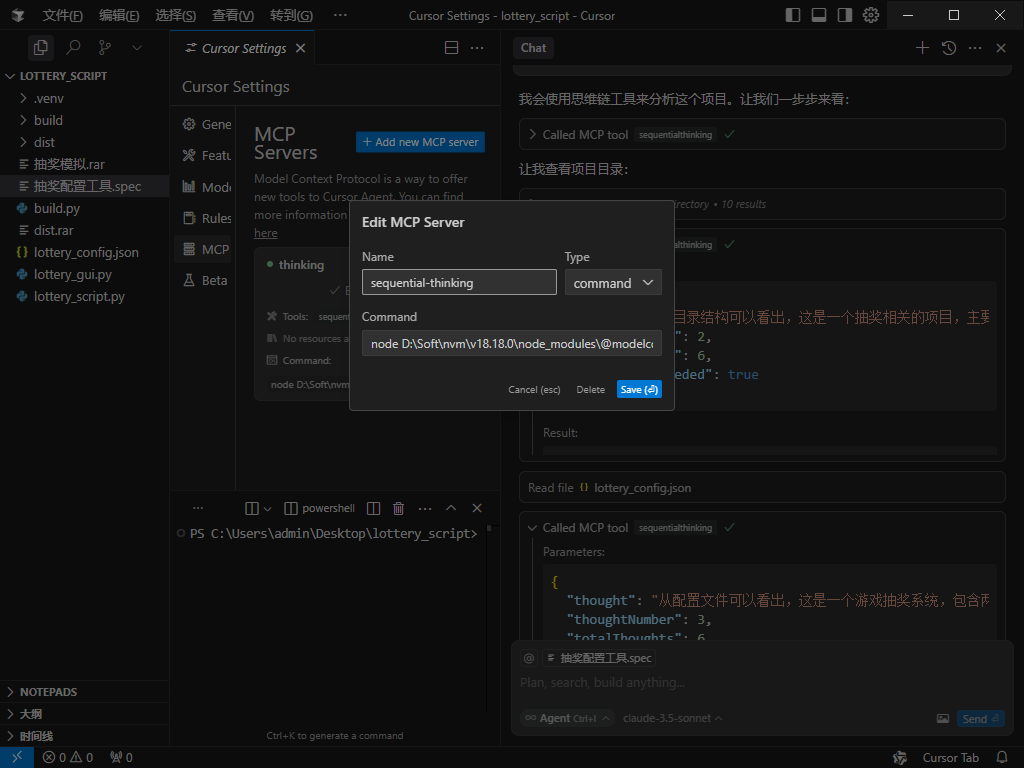Click Save in Edit MCP Server dialog
The image size is (1024, 768).
pos(639,389)
